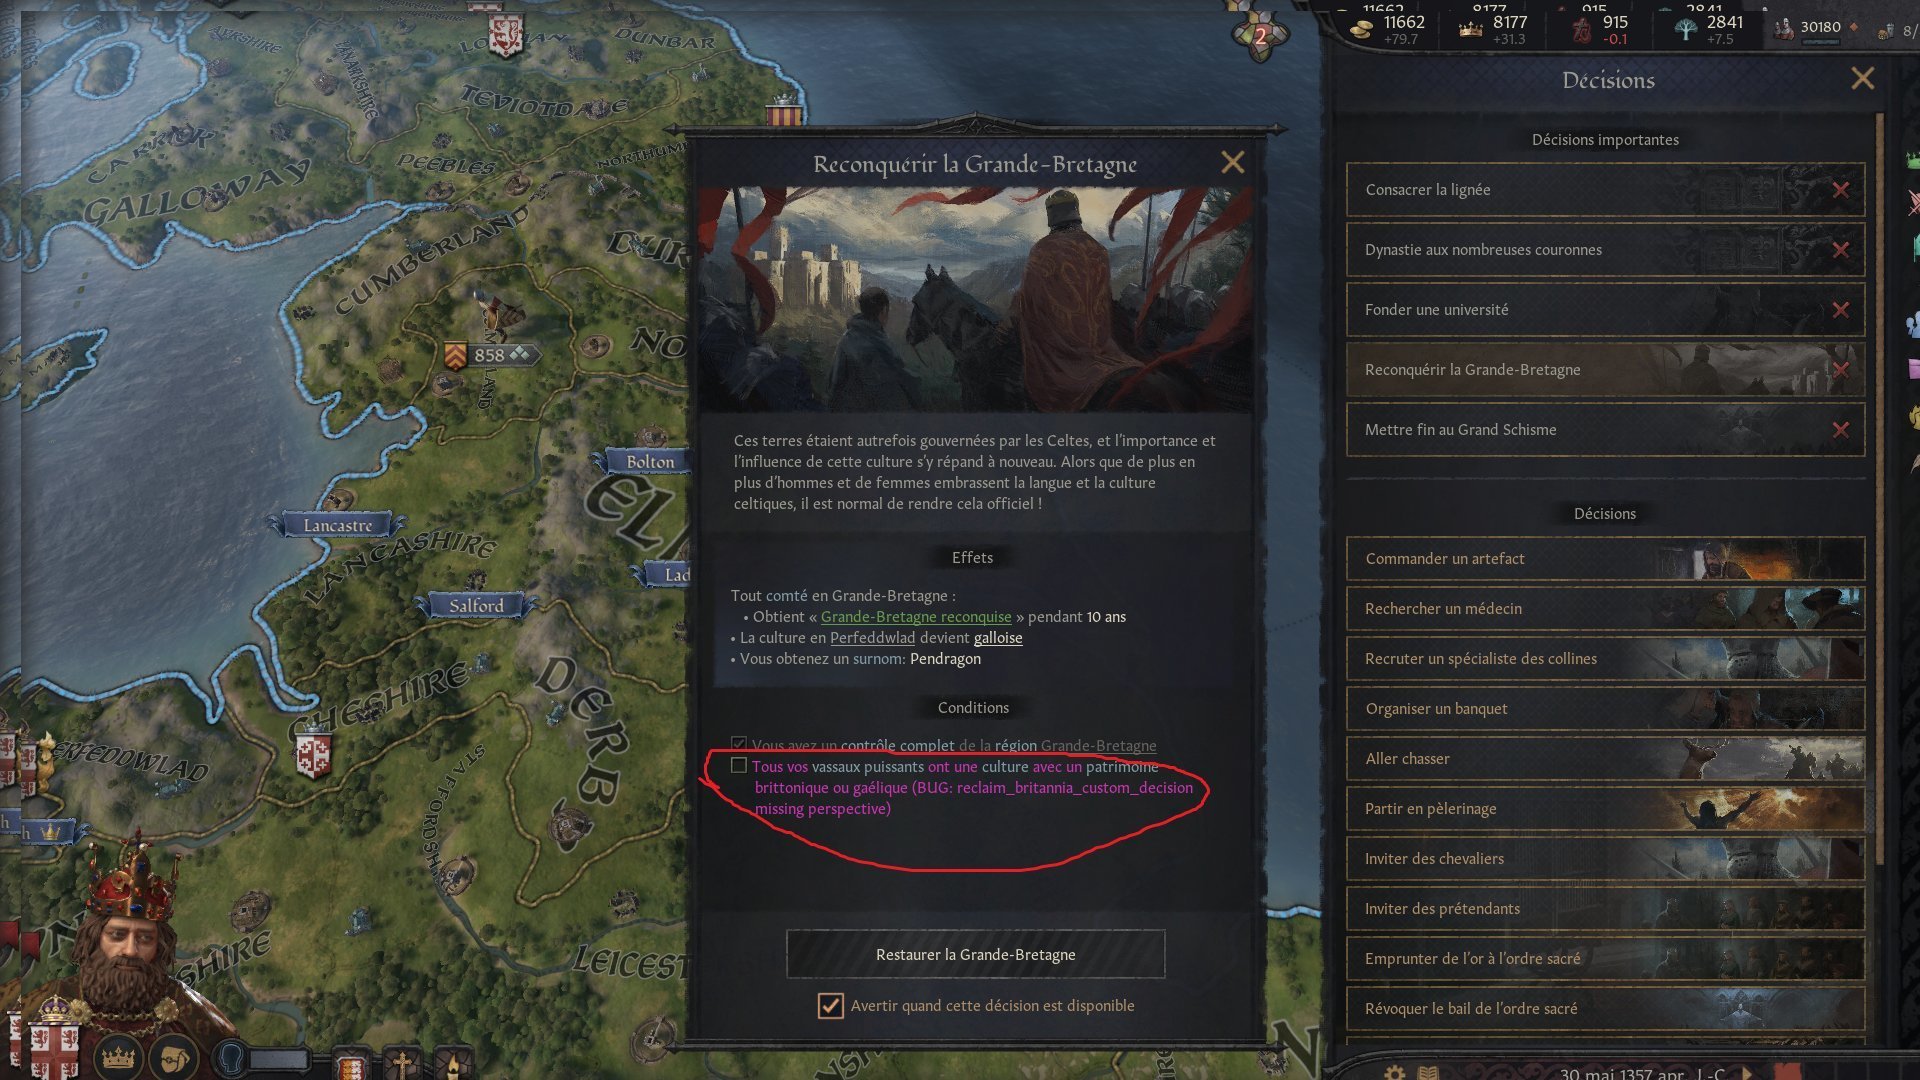Select 'Consacrer la lignée' decision

click(1605, 189)
